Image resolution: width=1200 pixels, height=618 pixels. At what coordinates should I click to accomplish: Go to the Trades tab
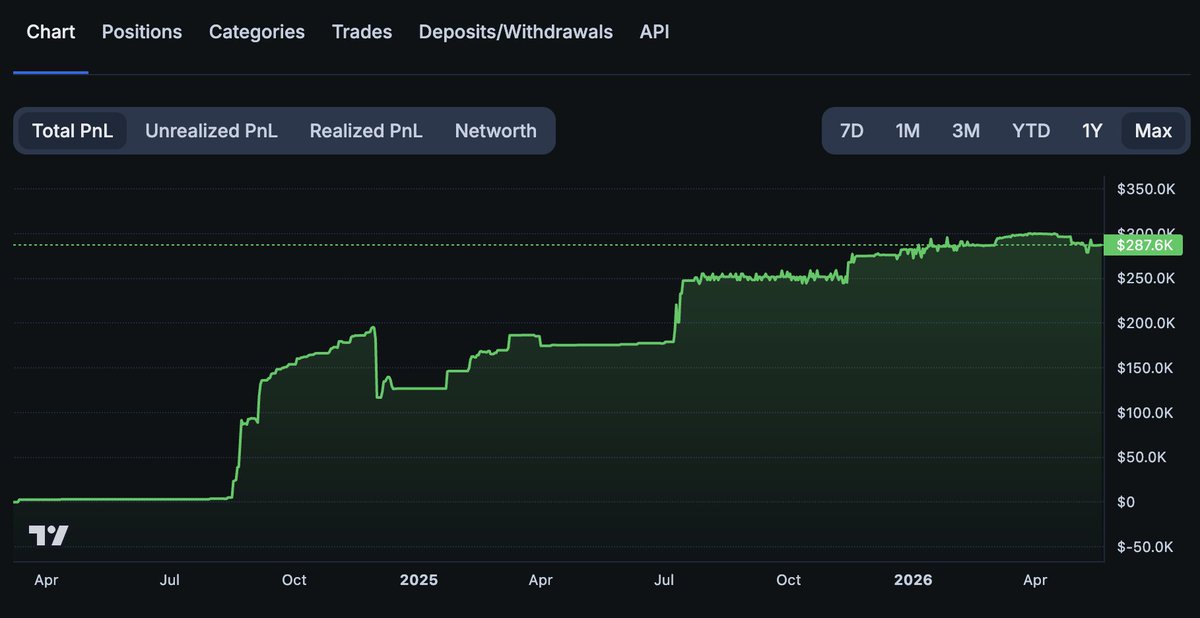click(362, 32)
